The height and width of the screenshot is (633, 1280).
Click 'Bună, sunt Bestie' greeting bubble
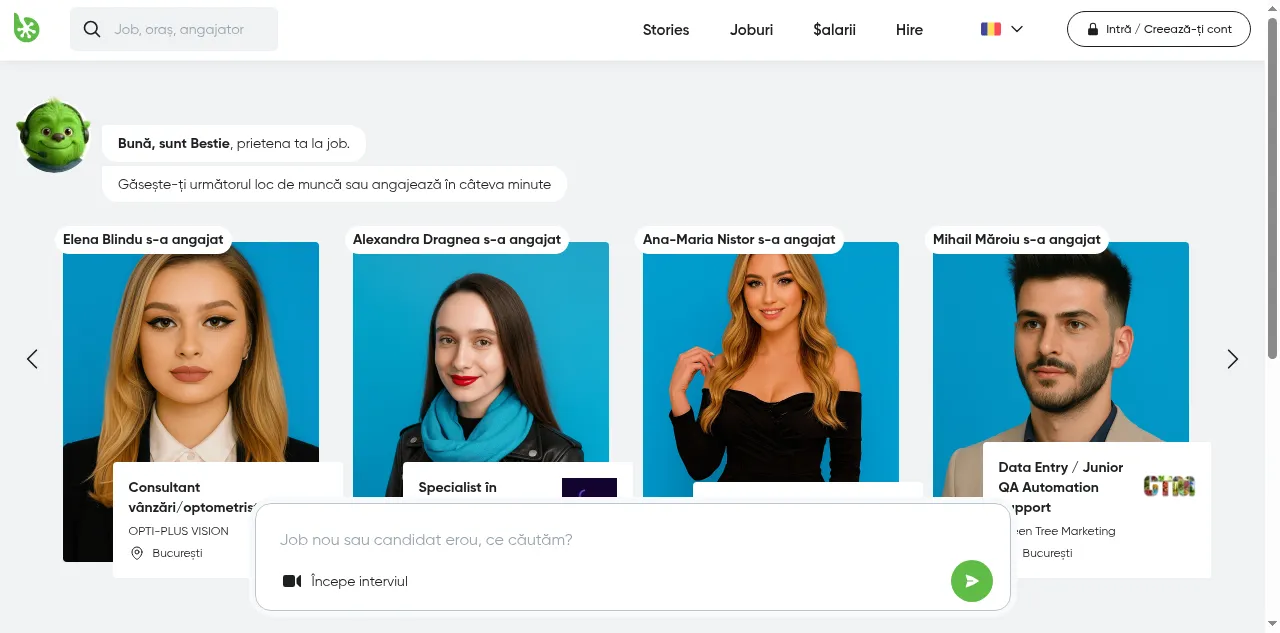pos(234,143)
